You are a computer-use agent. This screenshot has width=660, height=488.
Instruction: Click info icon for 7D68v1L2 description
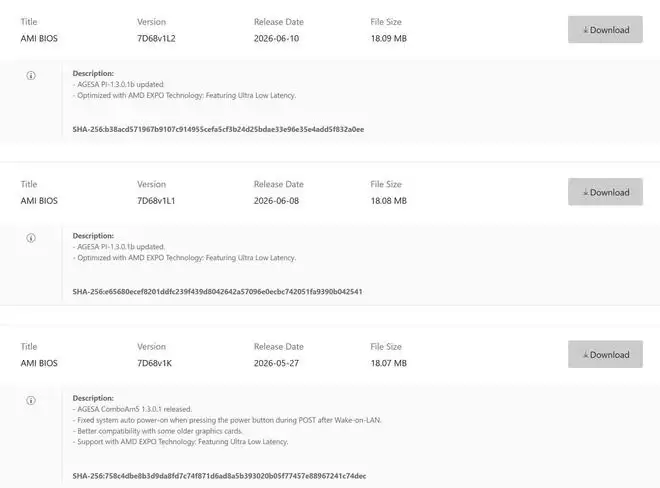pyautogui.click(x=31, y=75)
